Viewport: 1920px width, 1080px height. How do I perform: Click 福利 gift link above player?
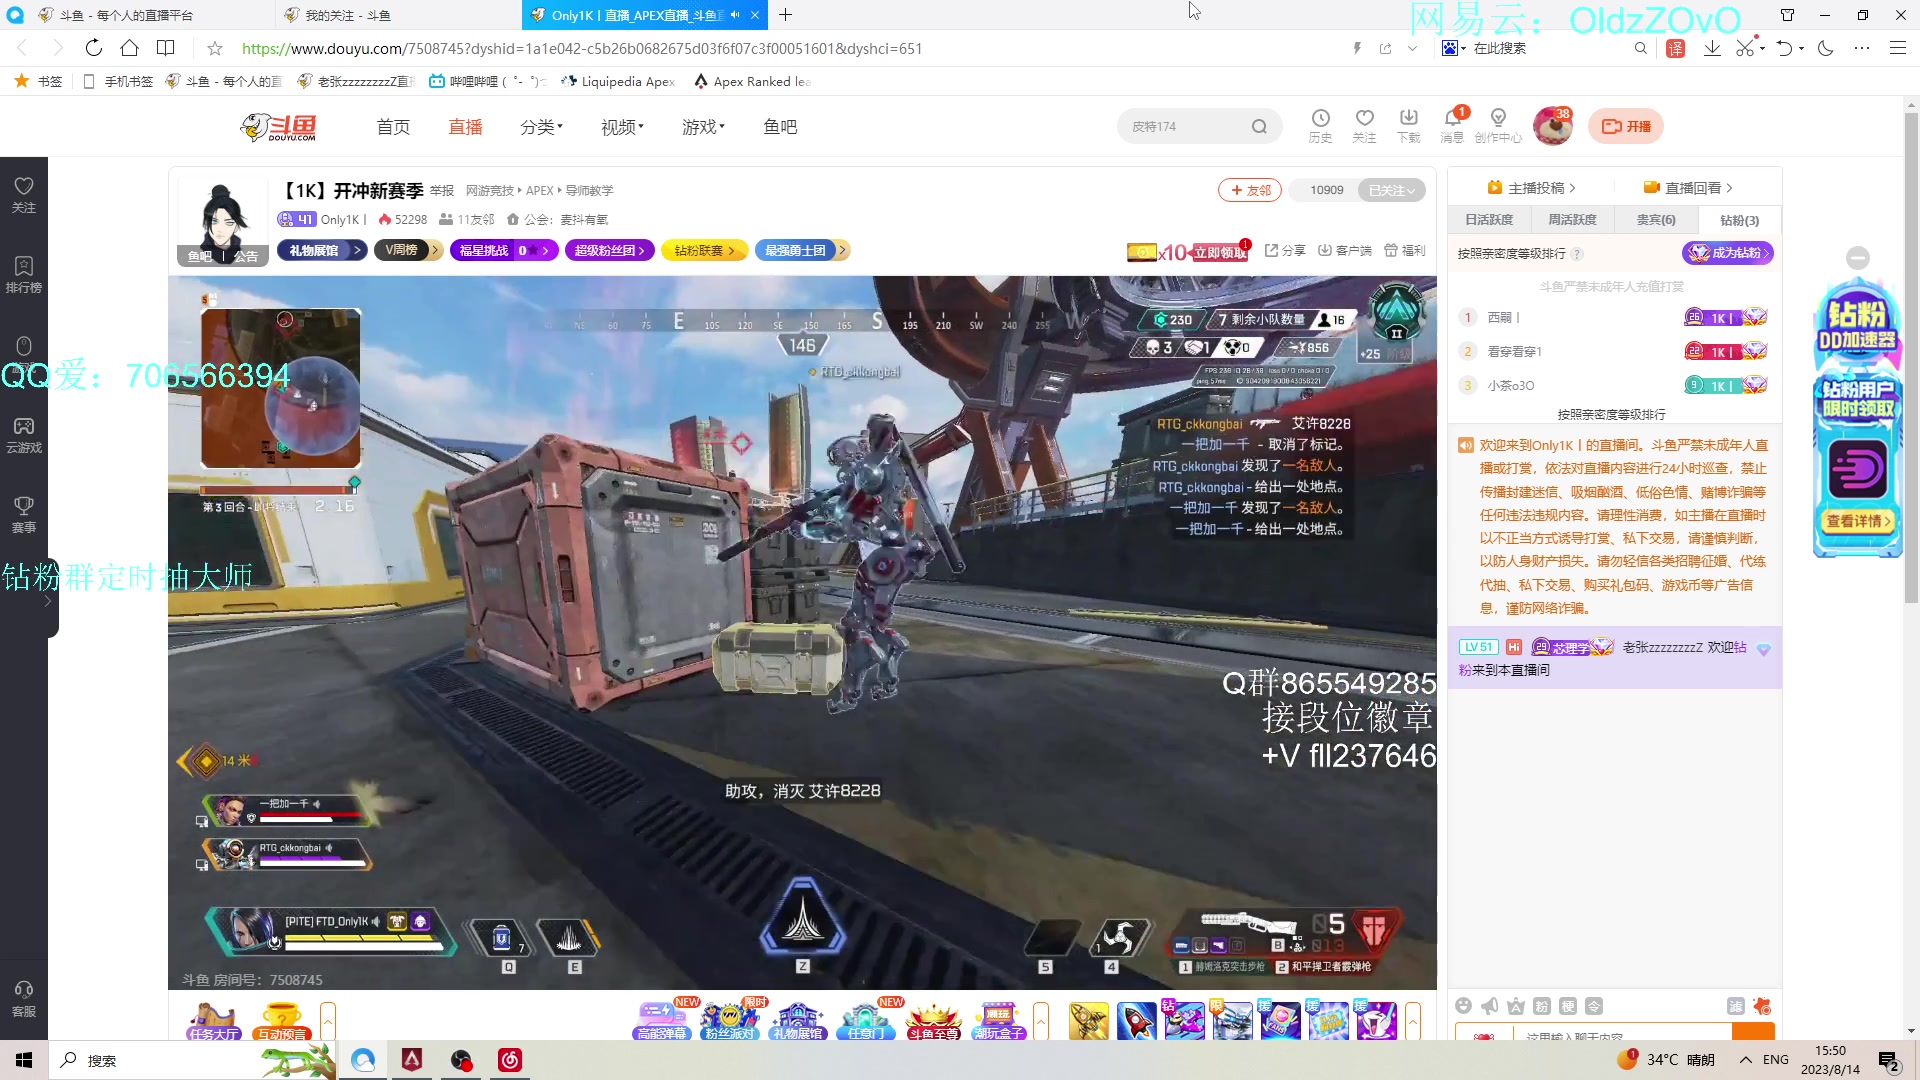click(1405, 250)
